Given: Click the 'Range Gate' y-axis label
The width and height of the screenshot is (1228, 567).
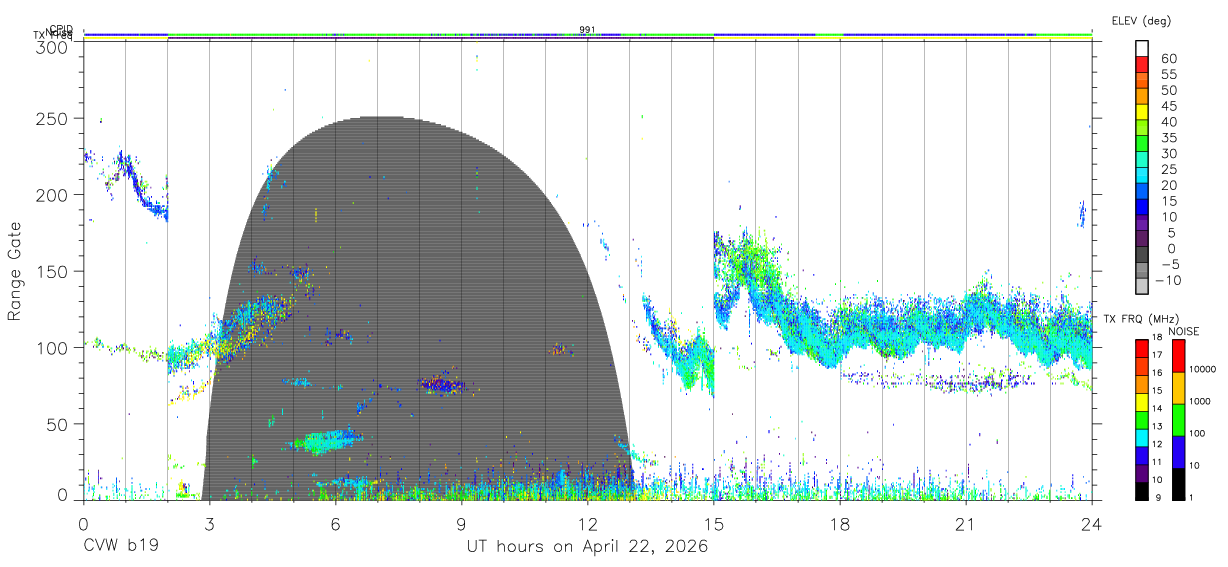Looking at the screenshot, I should [15, 272].
